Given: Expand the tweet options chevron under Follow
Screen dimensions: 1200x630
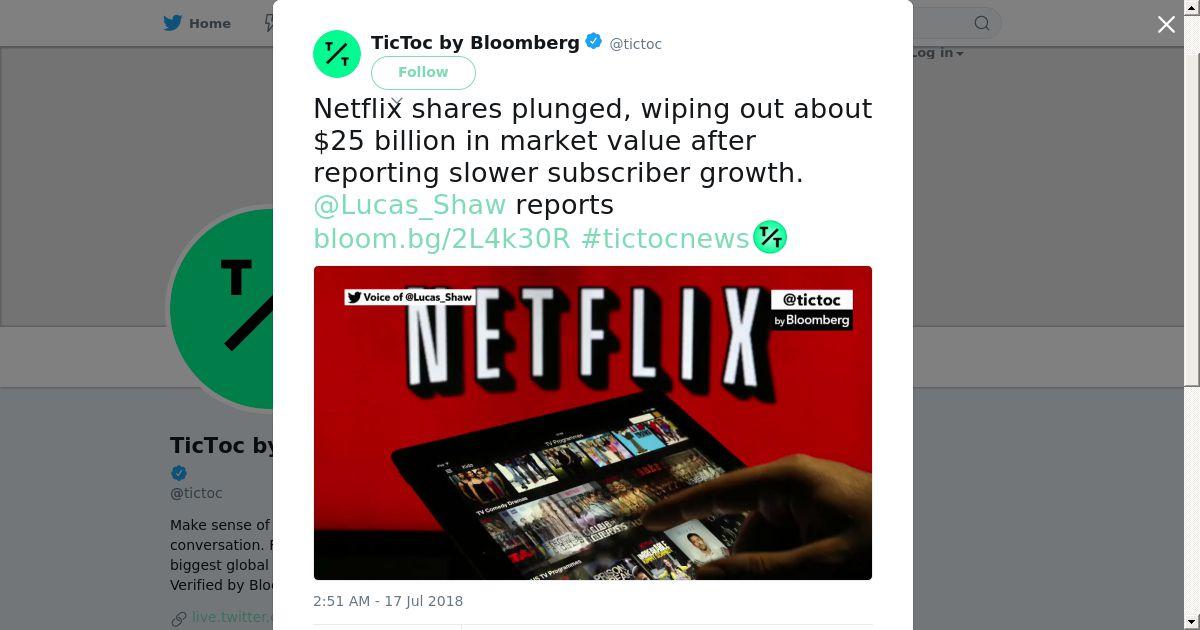Looking at the screenshot, I should click(396, 102).
